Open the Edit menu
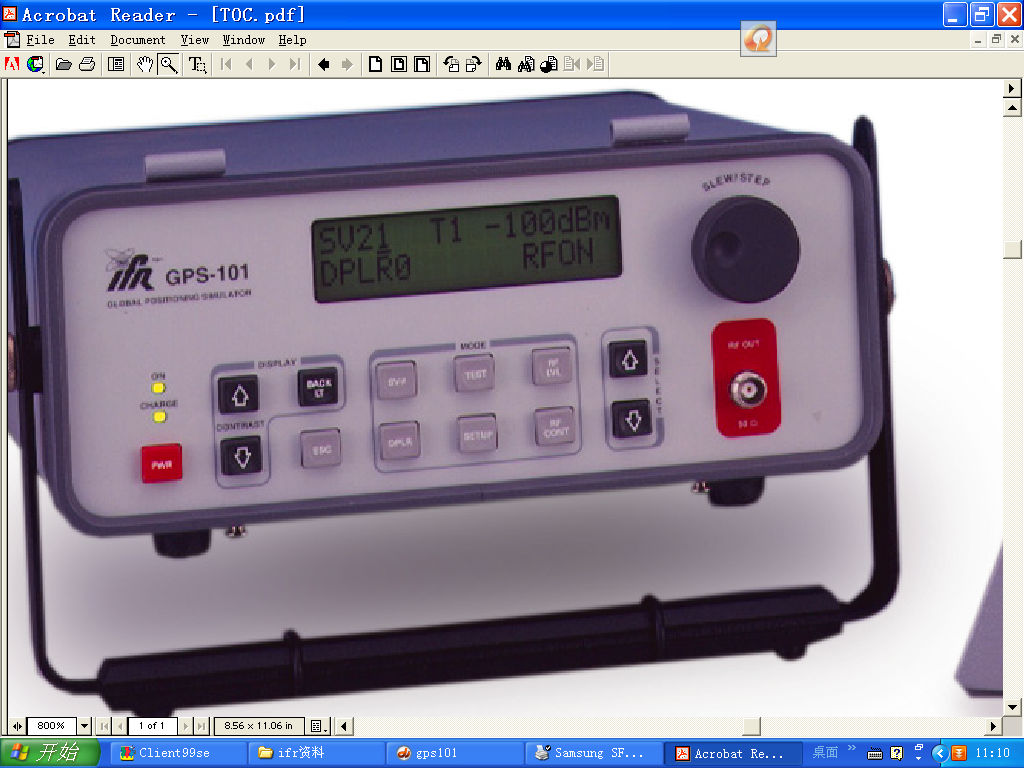The height and width of the screenshot is (768, 1024). pyautogui.click(x=82, y=40)
